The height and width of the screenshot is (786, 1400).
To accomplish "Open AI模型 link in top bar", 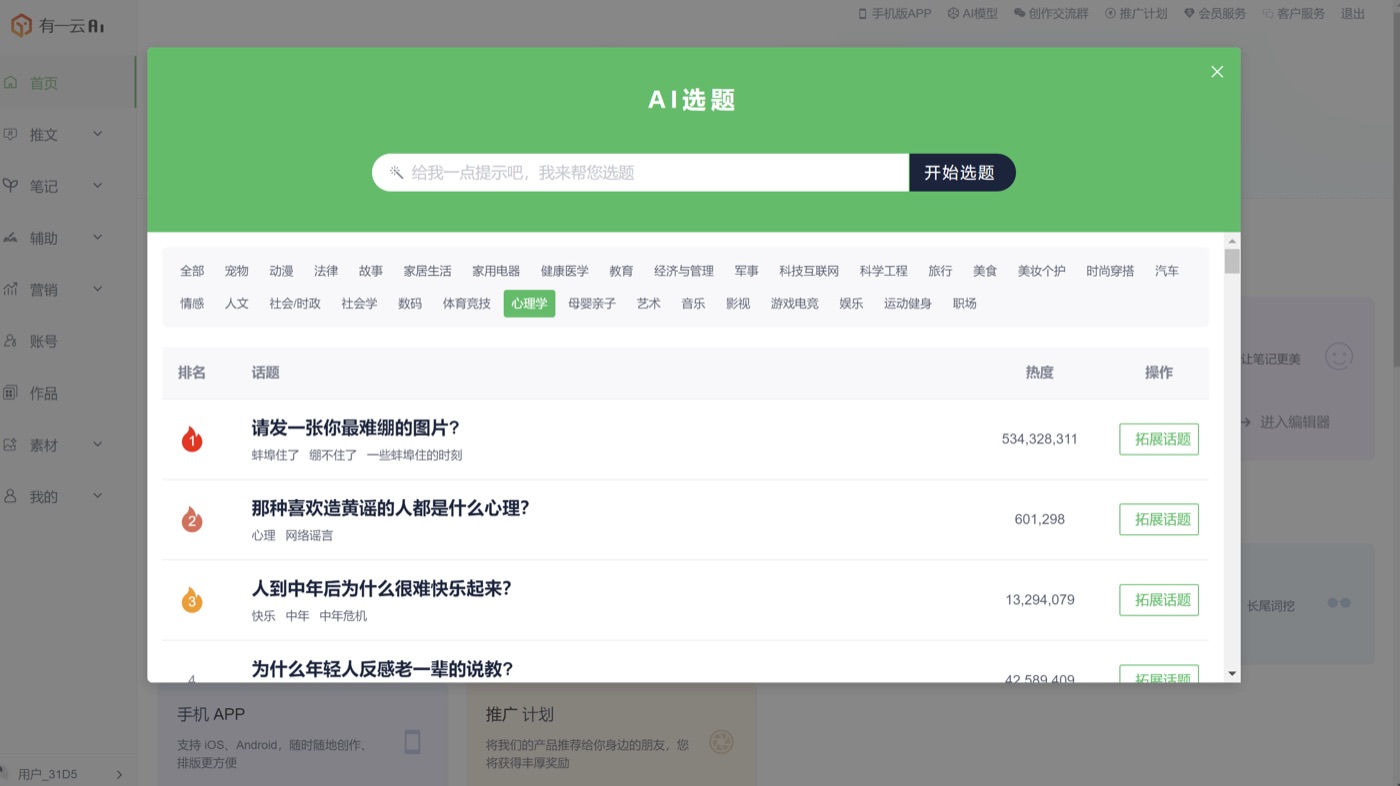I will [x=973, y=13].
